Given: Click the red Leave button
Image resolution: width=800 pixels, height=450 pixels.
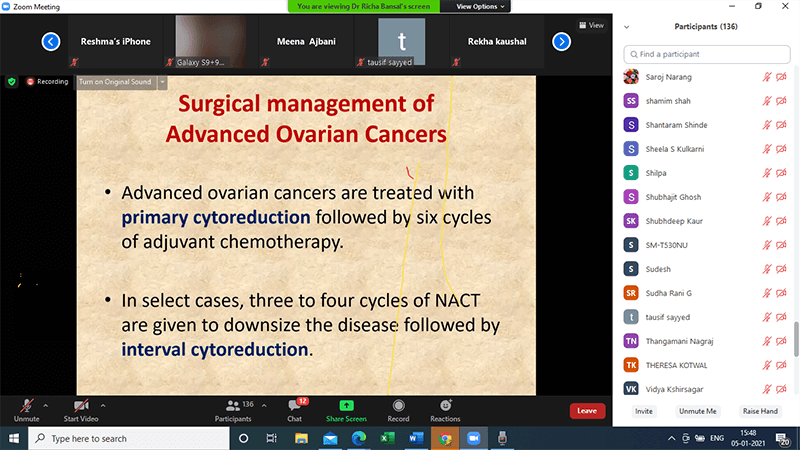Looking at the screenshot, I should pyautogui.click(x=587, y=410).
